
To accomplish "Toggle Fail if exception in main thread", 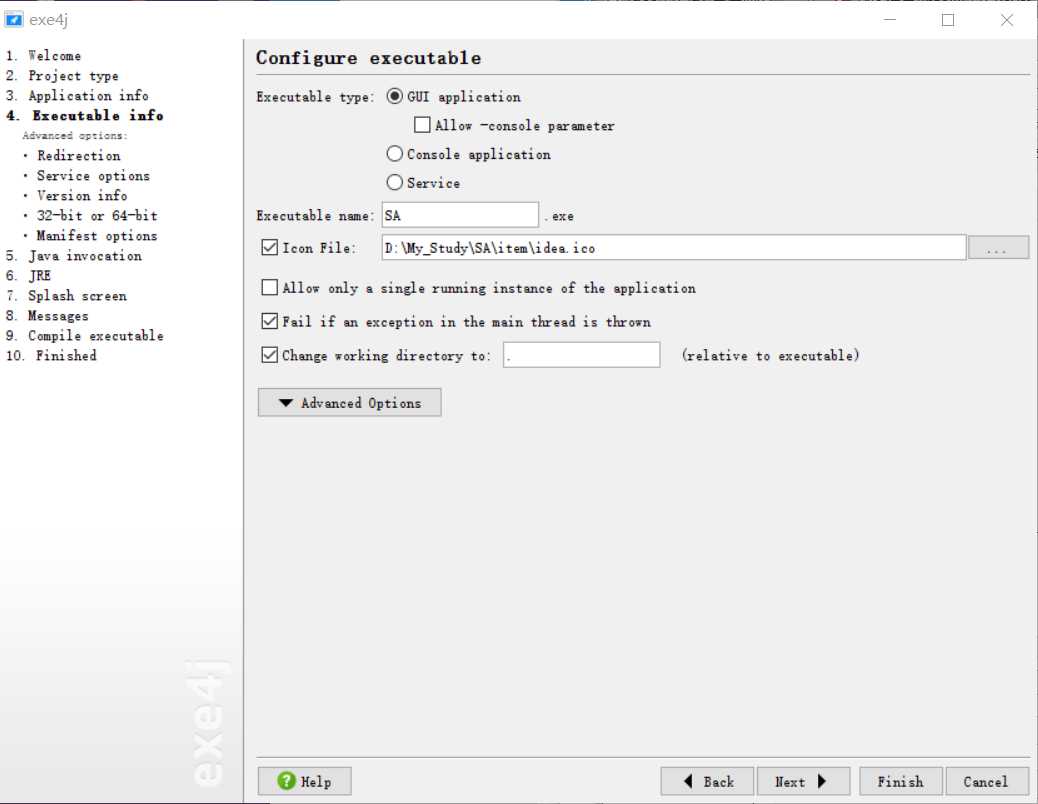I will [269, 322].
